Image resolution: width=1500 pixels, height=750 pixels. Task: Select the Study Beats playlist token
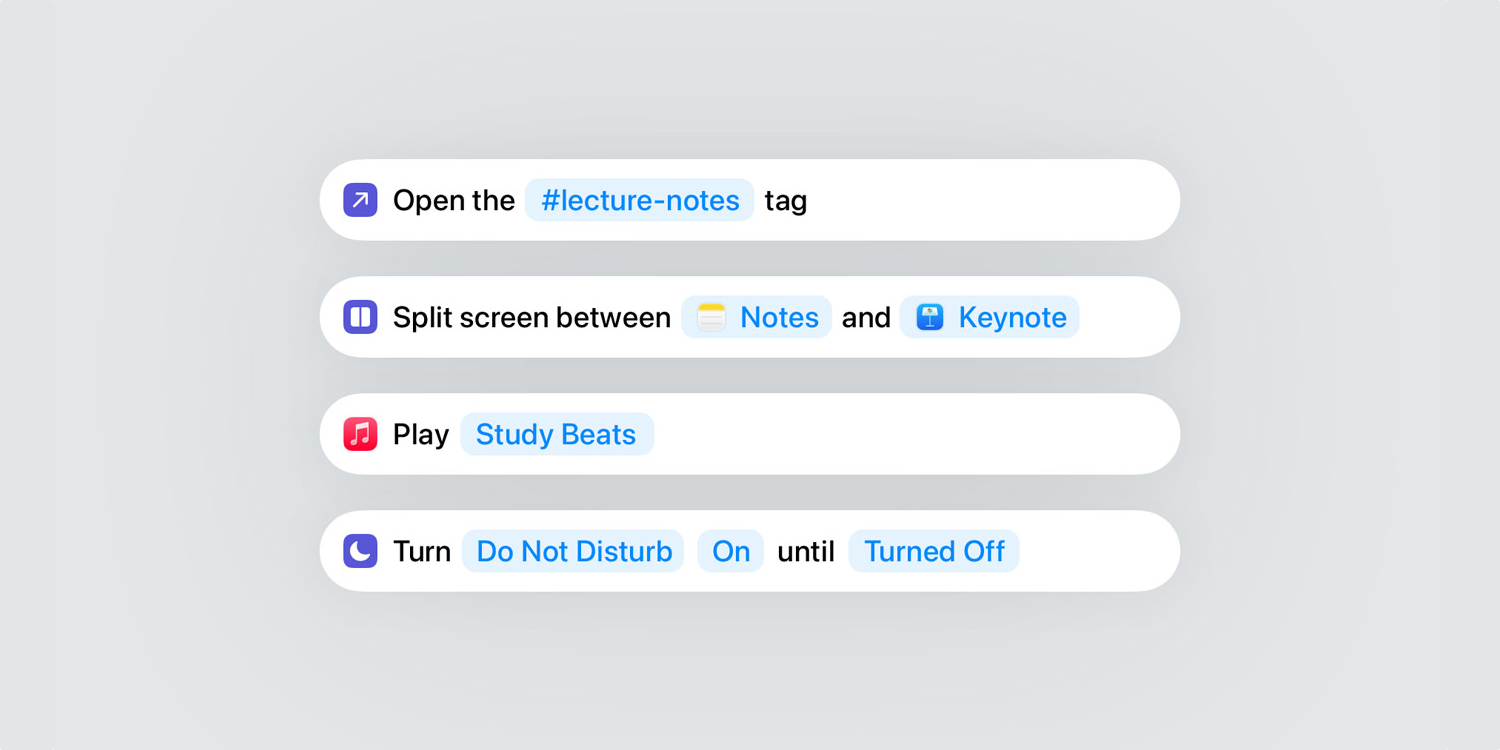tap(557, 434)
